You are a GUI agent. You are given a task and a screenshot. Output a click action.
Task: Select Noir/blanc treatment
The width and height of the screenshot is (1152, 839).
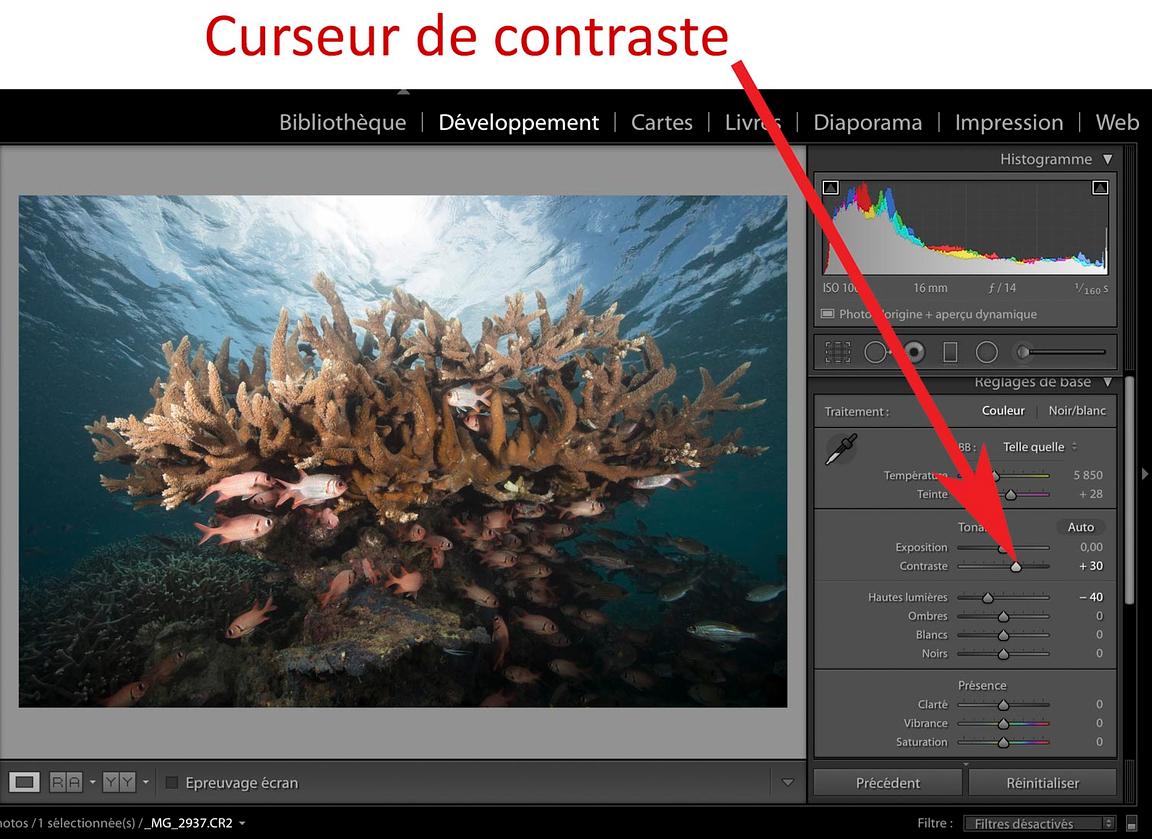pyautogui.click(x=1077, y=411)
